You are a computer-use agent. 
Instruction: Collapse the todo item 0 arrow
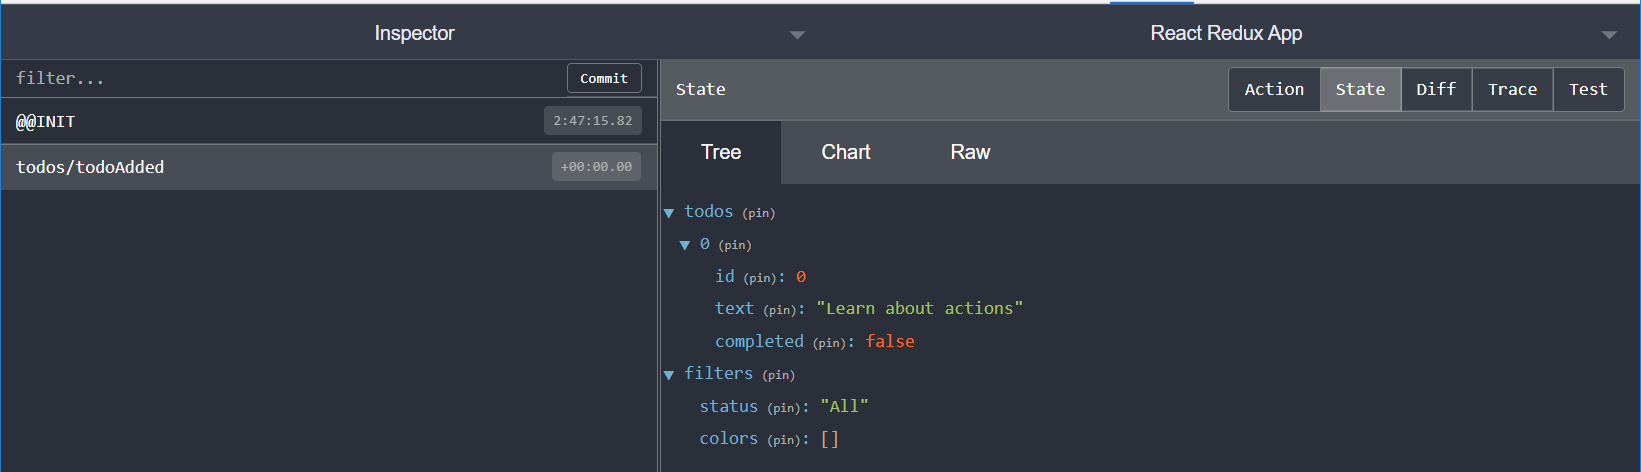[685, 245]
